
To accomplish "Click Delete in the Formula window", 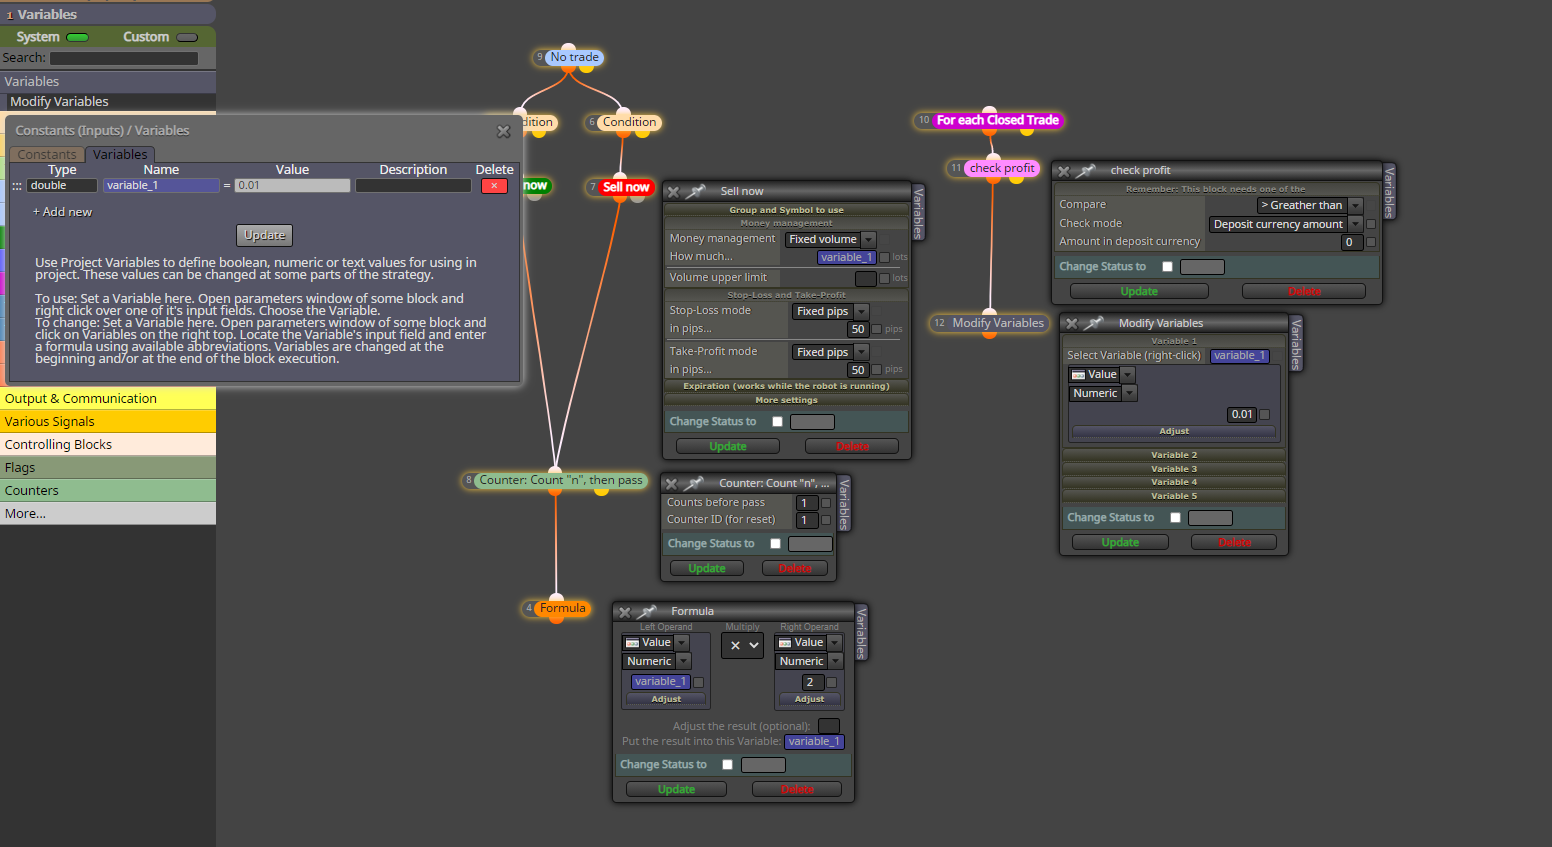I will click(x=797, y=790).
